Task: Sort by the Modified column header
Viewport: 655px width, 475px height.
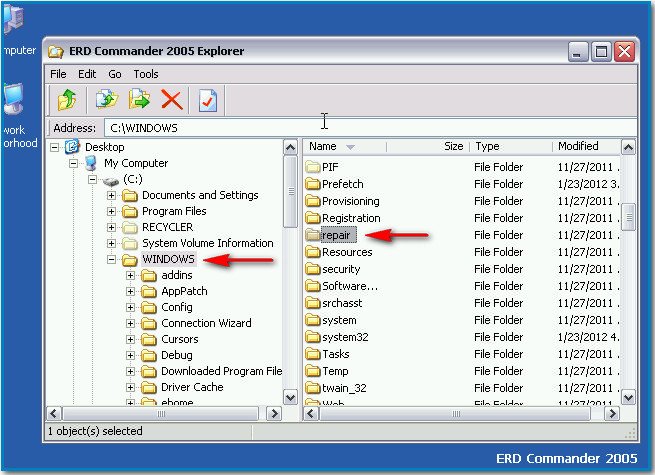Action: (586, 146)
